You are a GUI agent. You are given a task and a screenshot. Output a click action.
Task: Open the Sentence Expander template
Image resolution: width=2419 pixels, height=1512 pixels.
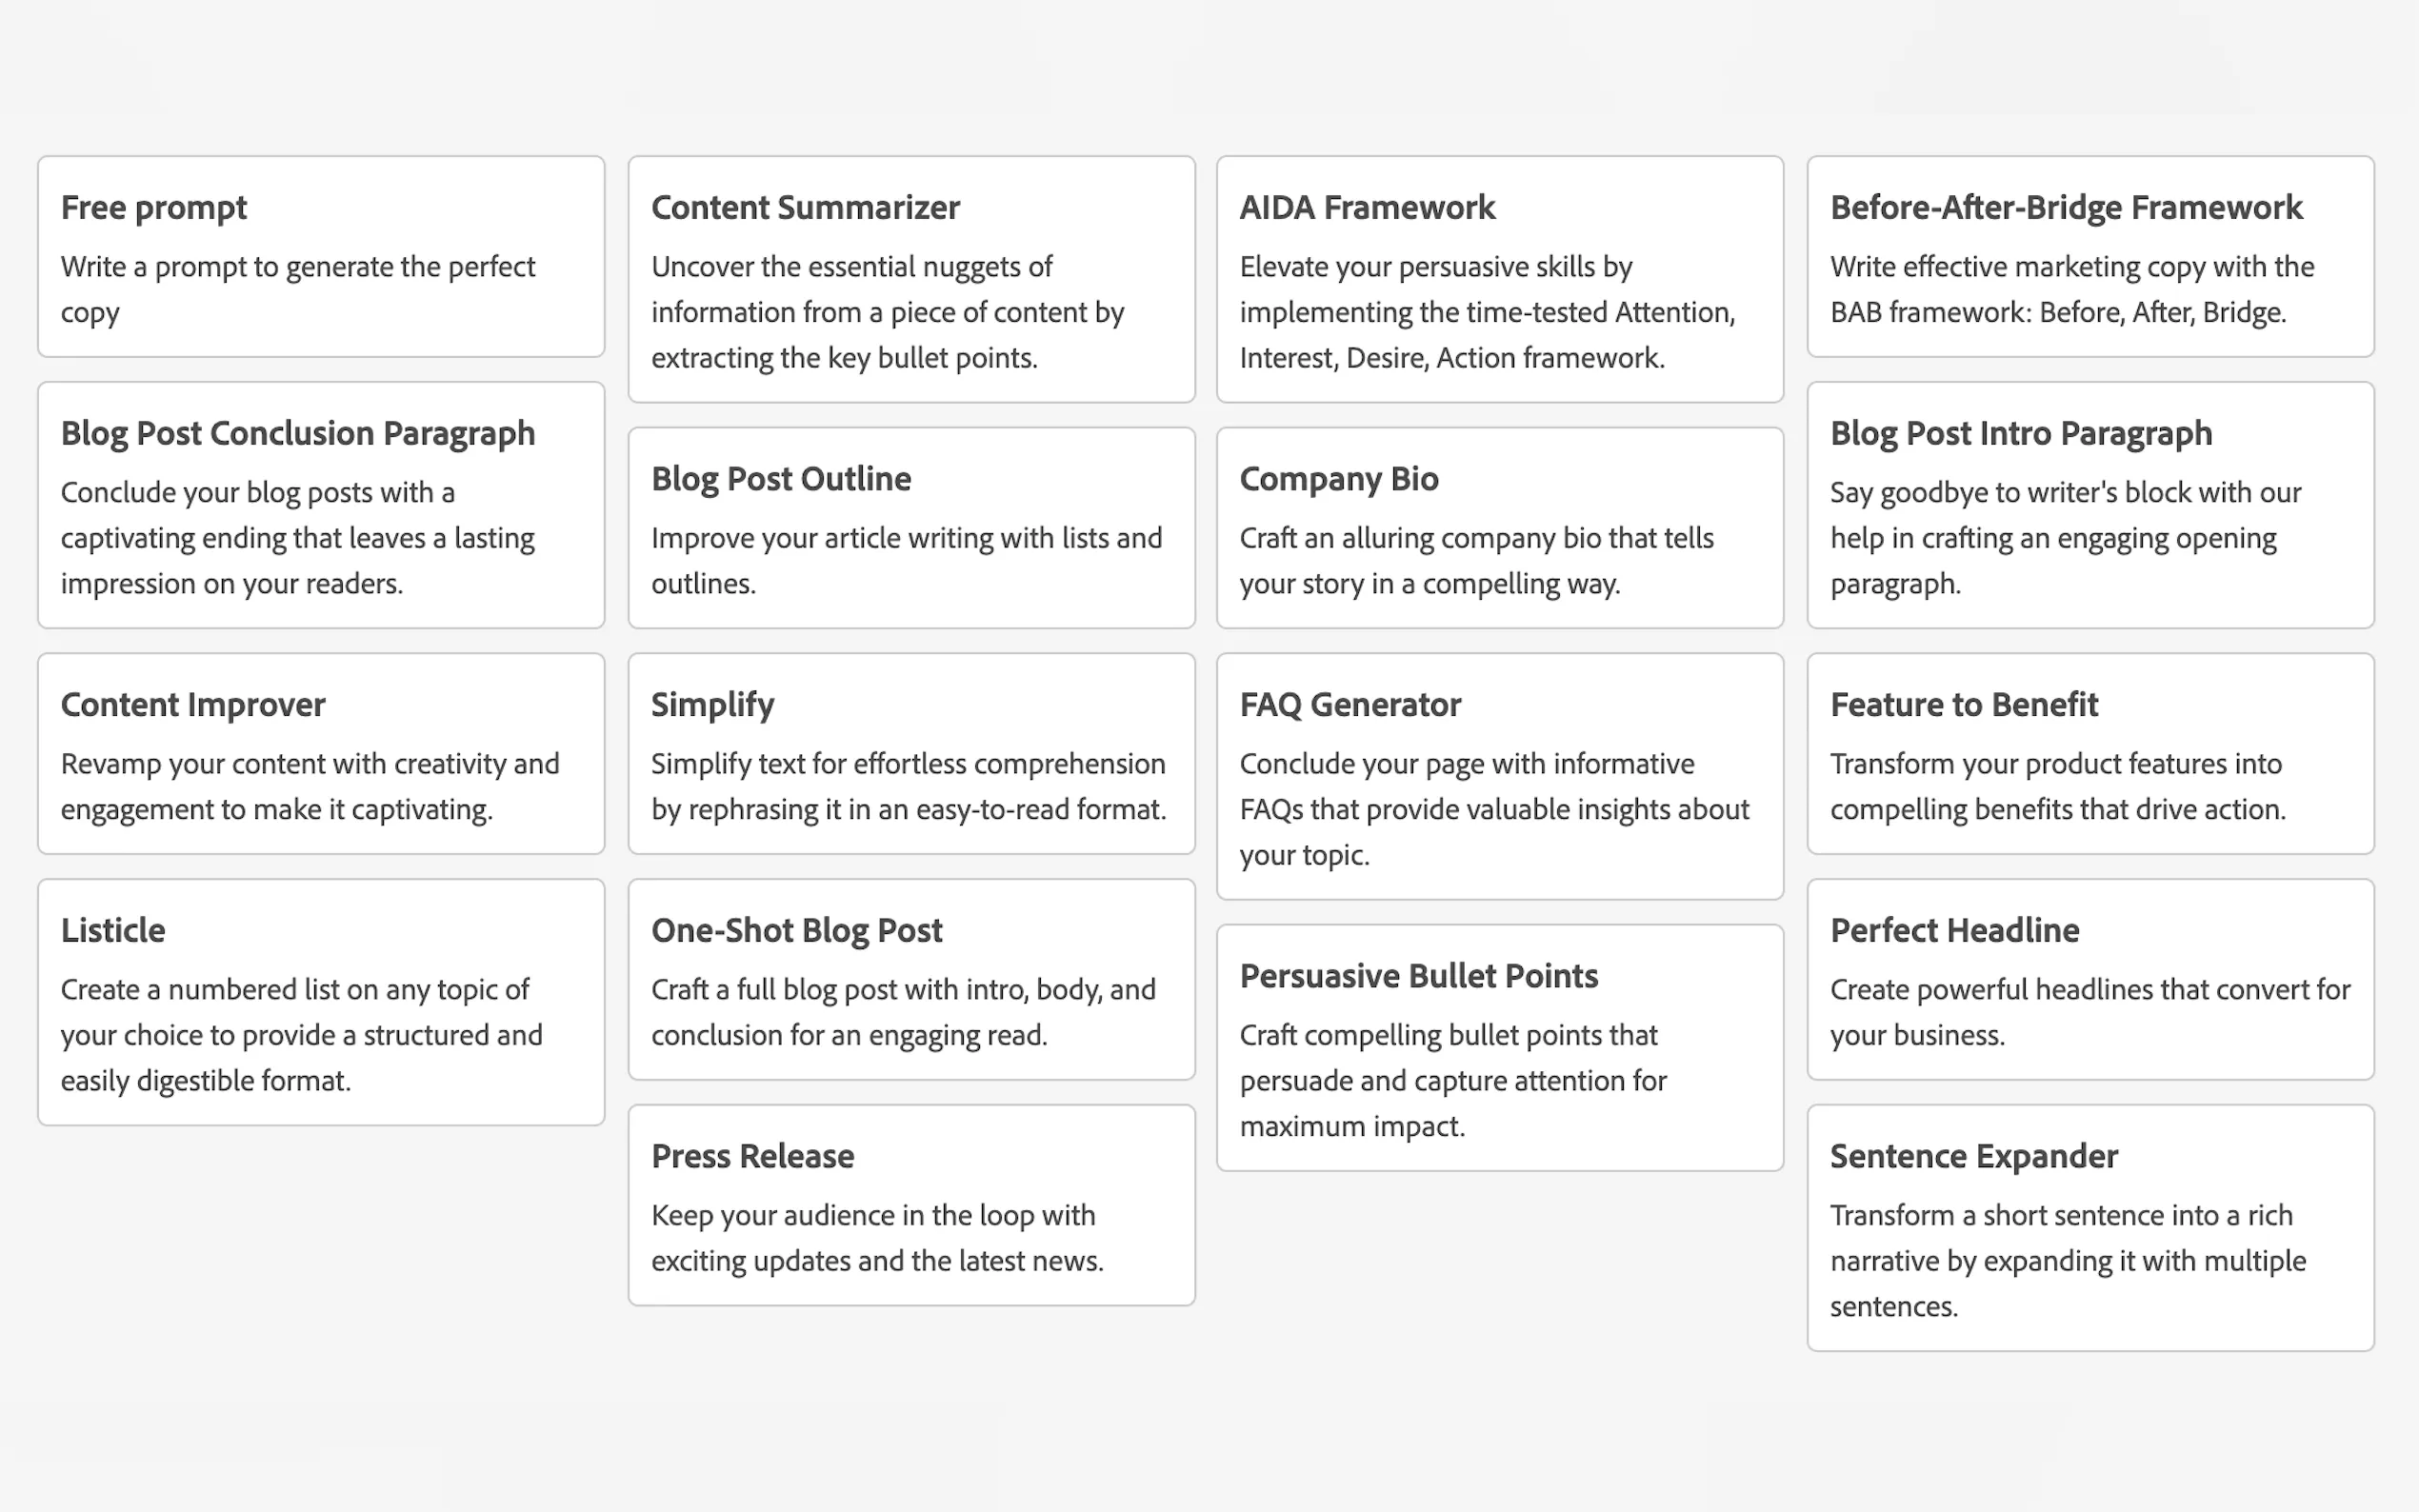click(x=2089, y=1227)
